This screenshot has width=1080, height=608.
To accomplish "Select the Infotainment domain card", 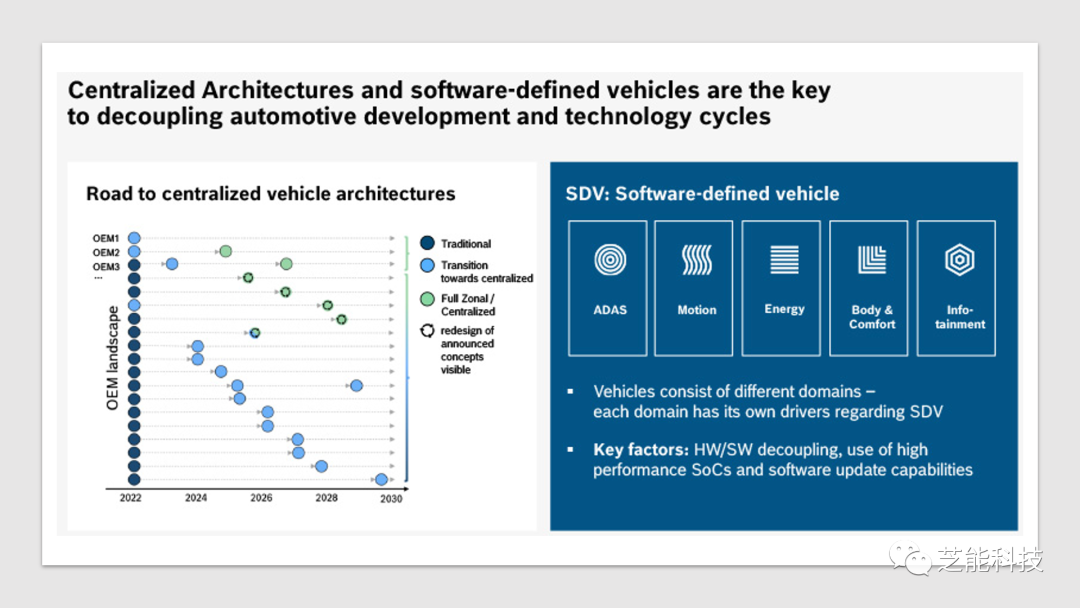I will pyautogui.click(x=956, y=288).
